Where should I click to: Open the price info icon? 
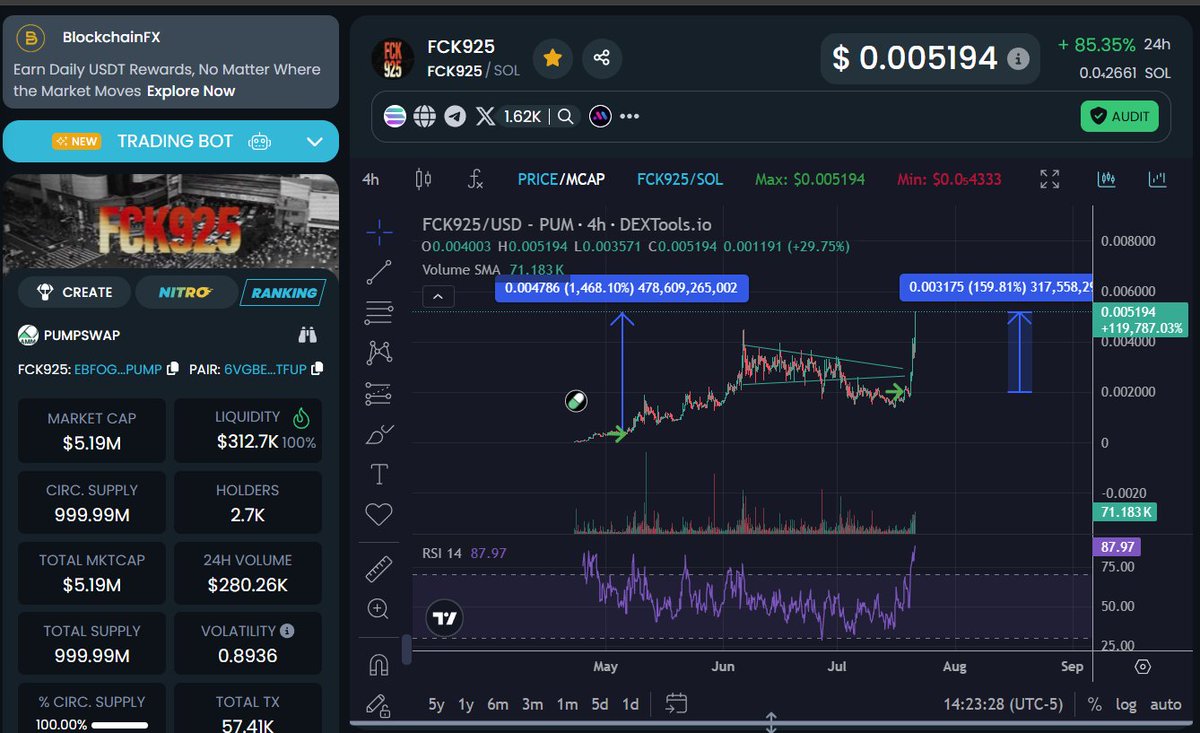click(1017, 58)
